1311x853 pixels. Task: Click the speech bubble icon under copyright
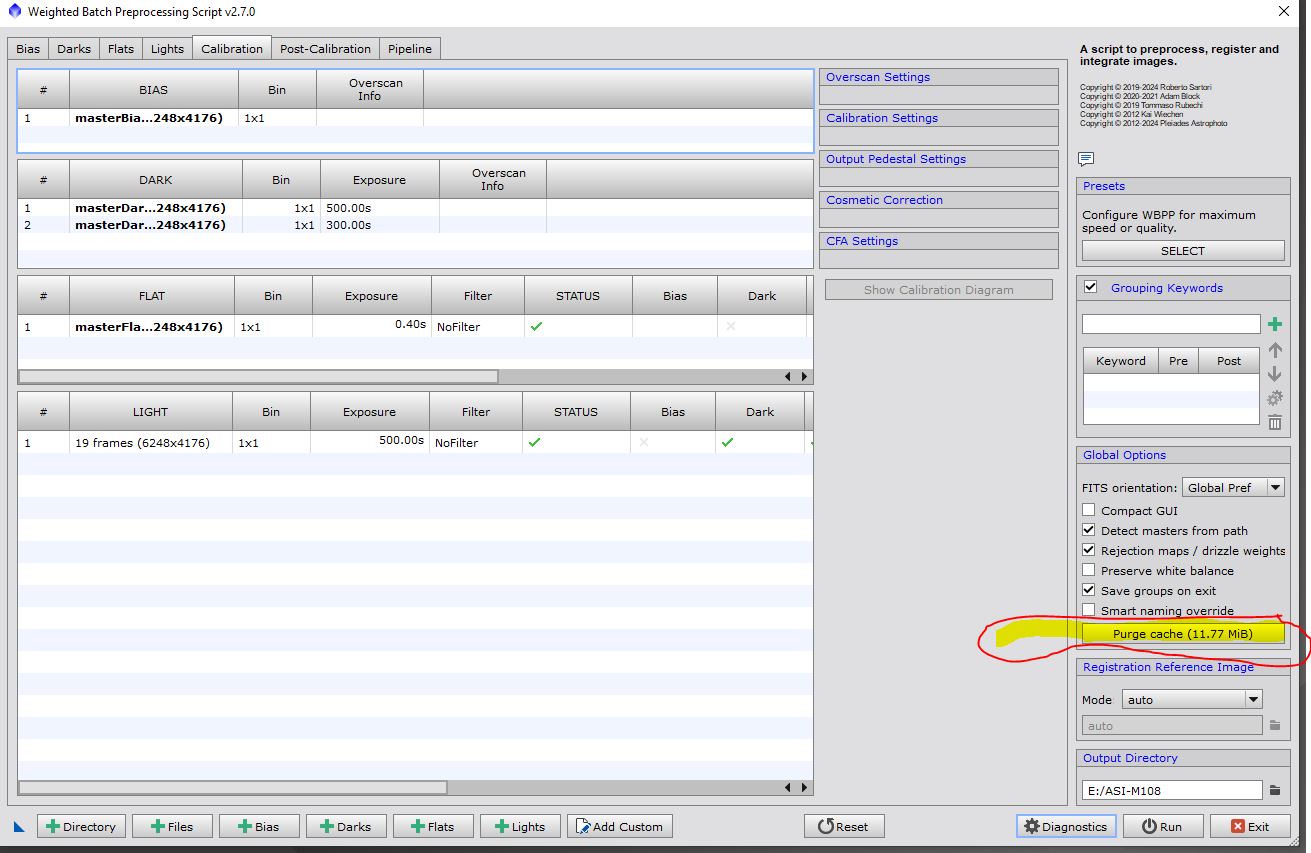pos(1086,159)
